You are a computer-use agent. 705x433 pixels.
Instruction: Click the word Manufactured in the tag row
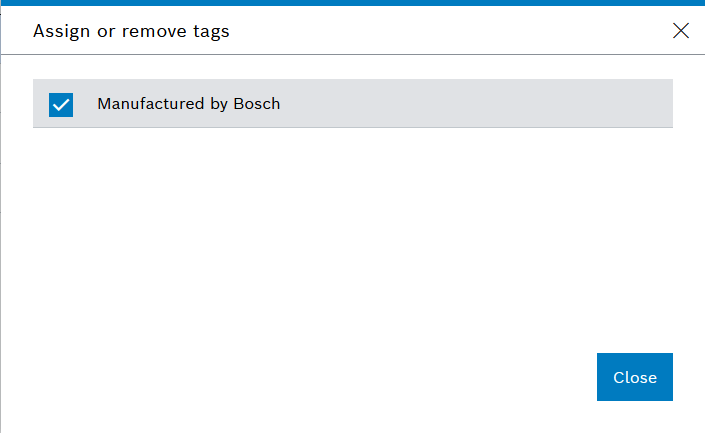151,104
